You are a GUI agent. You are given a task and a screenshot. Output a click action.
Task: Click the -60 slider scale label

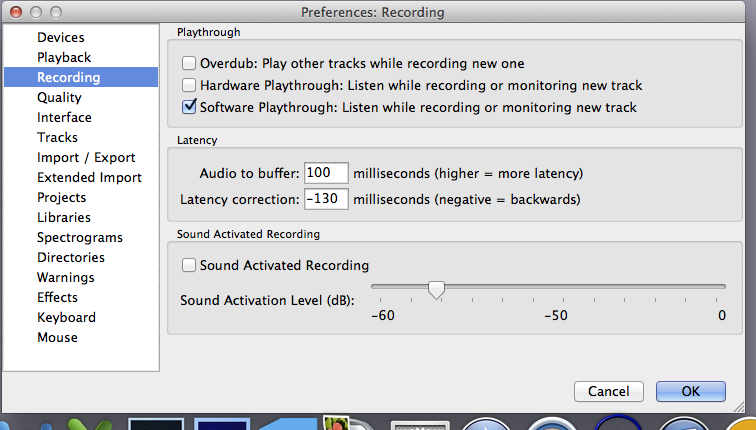tap(383, 315)
